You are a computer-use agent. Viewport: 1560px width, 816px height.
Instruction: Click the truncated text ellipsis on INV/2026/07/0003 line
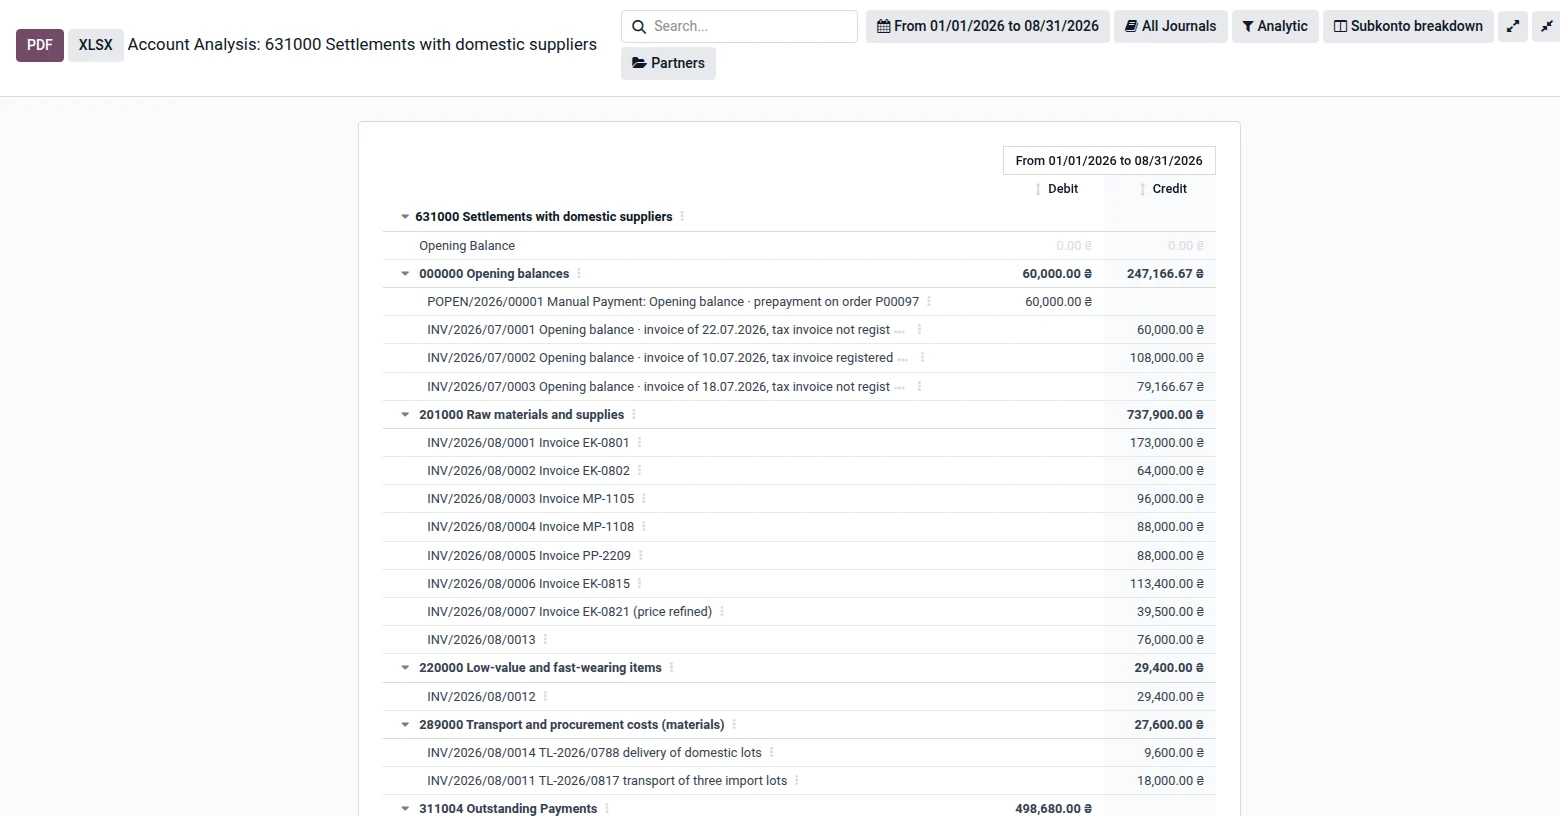pos(899,387)
